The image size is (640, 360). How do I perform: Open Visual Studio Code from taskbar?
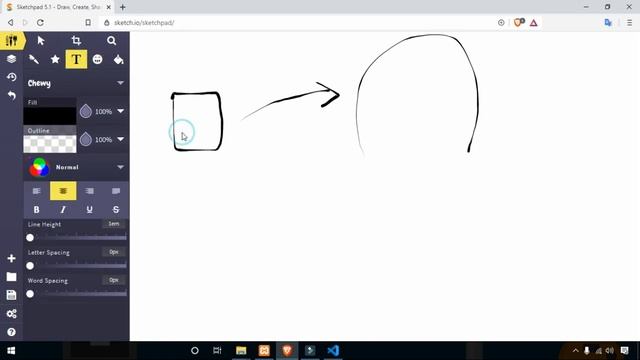coord(333,351)
